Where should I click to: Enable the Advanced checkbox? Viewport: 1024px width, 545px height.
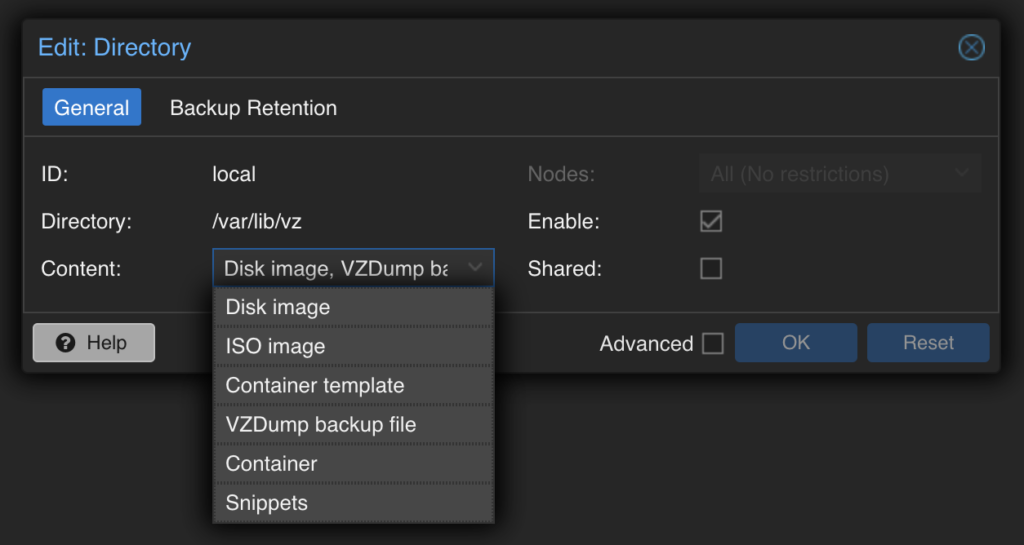[712, 343]
